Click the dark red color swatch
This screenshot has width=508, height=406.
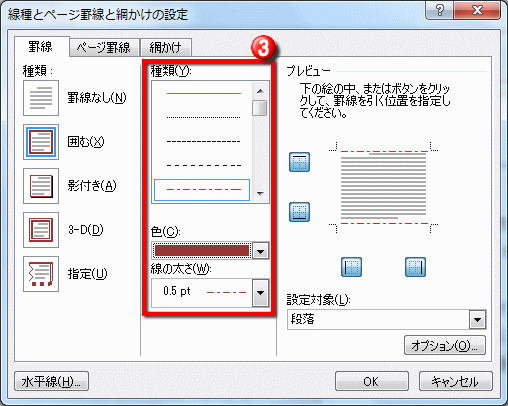[x=202, y=251]
